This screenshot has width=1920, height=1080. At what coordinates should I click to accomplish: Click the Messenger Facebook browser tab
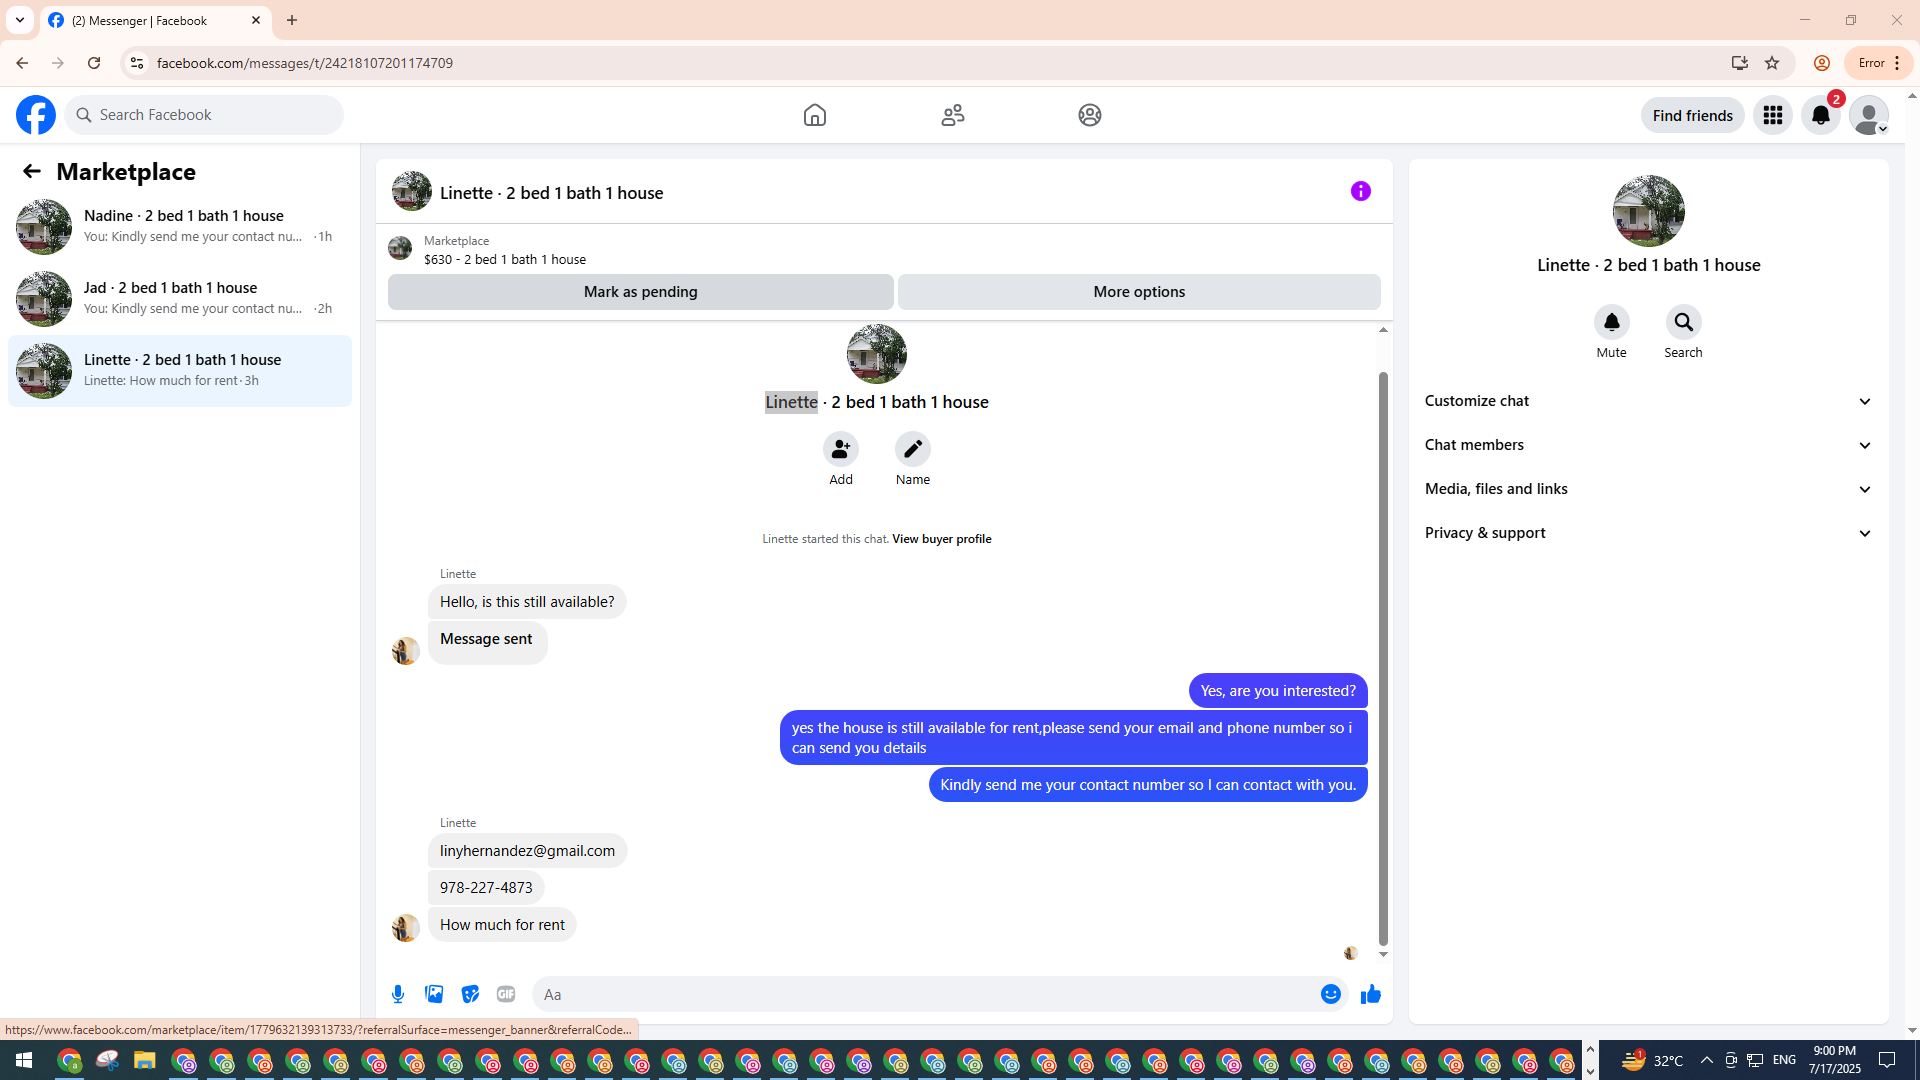[155, 20]
